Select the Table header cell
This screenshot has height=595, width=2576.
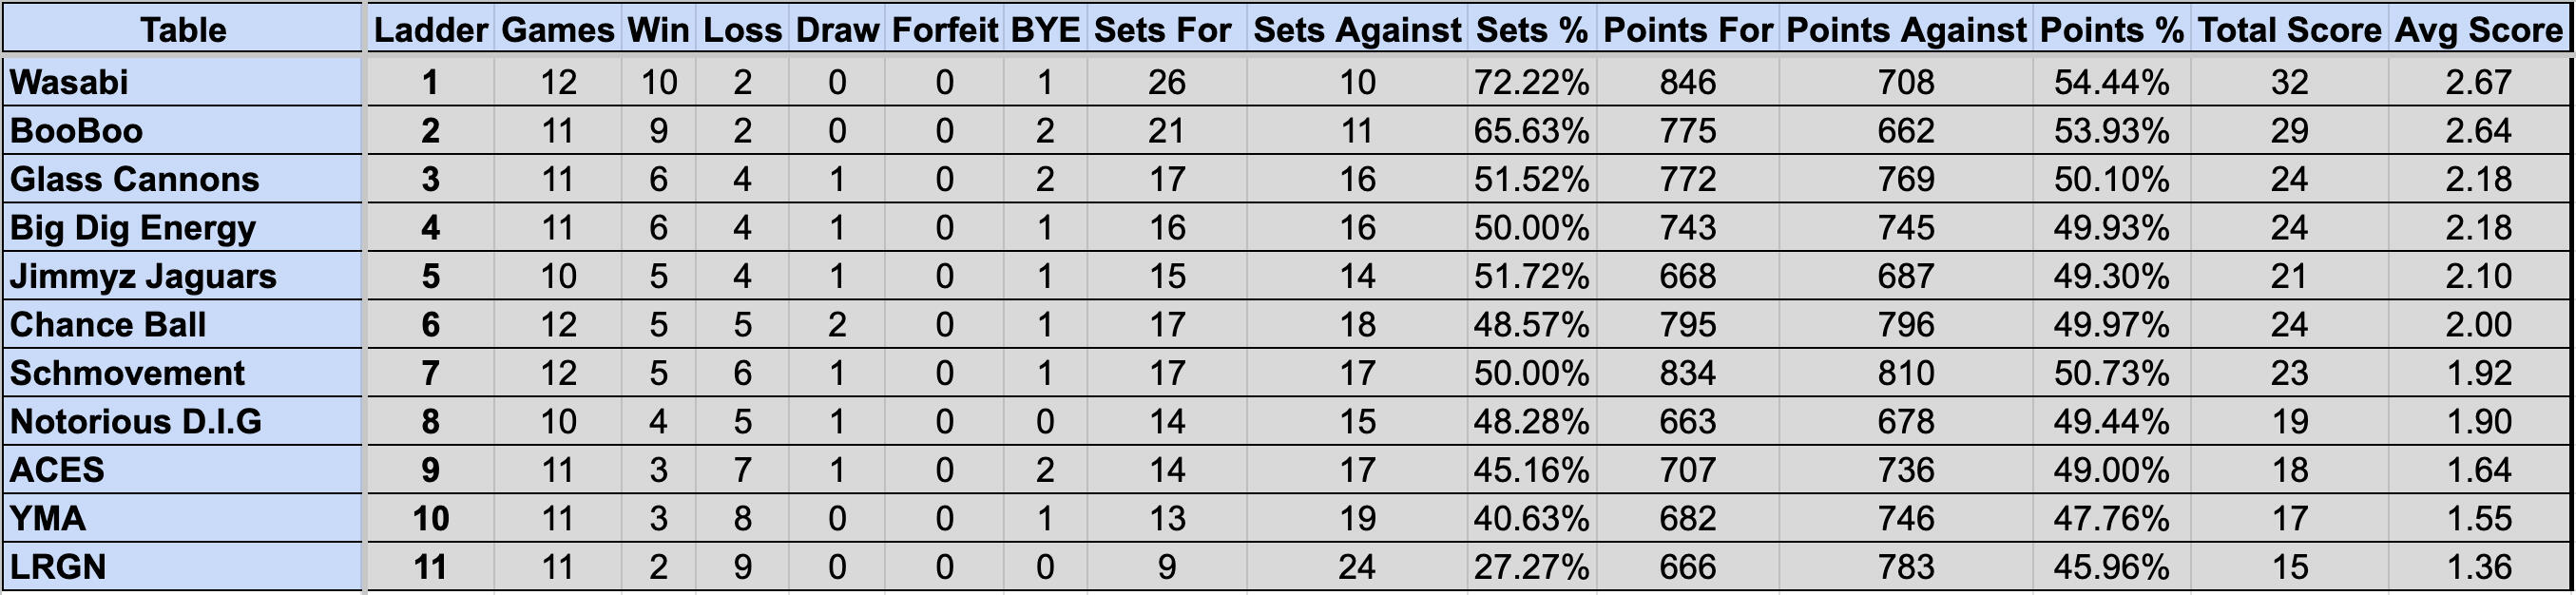coord(182,29)
